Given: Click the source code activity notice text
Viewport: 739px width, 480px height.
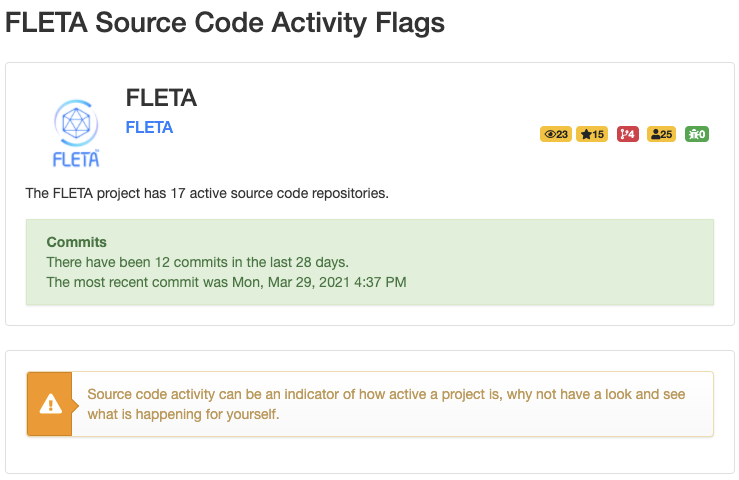Looking at the screenshot, I should tap(386, 404).
